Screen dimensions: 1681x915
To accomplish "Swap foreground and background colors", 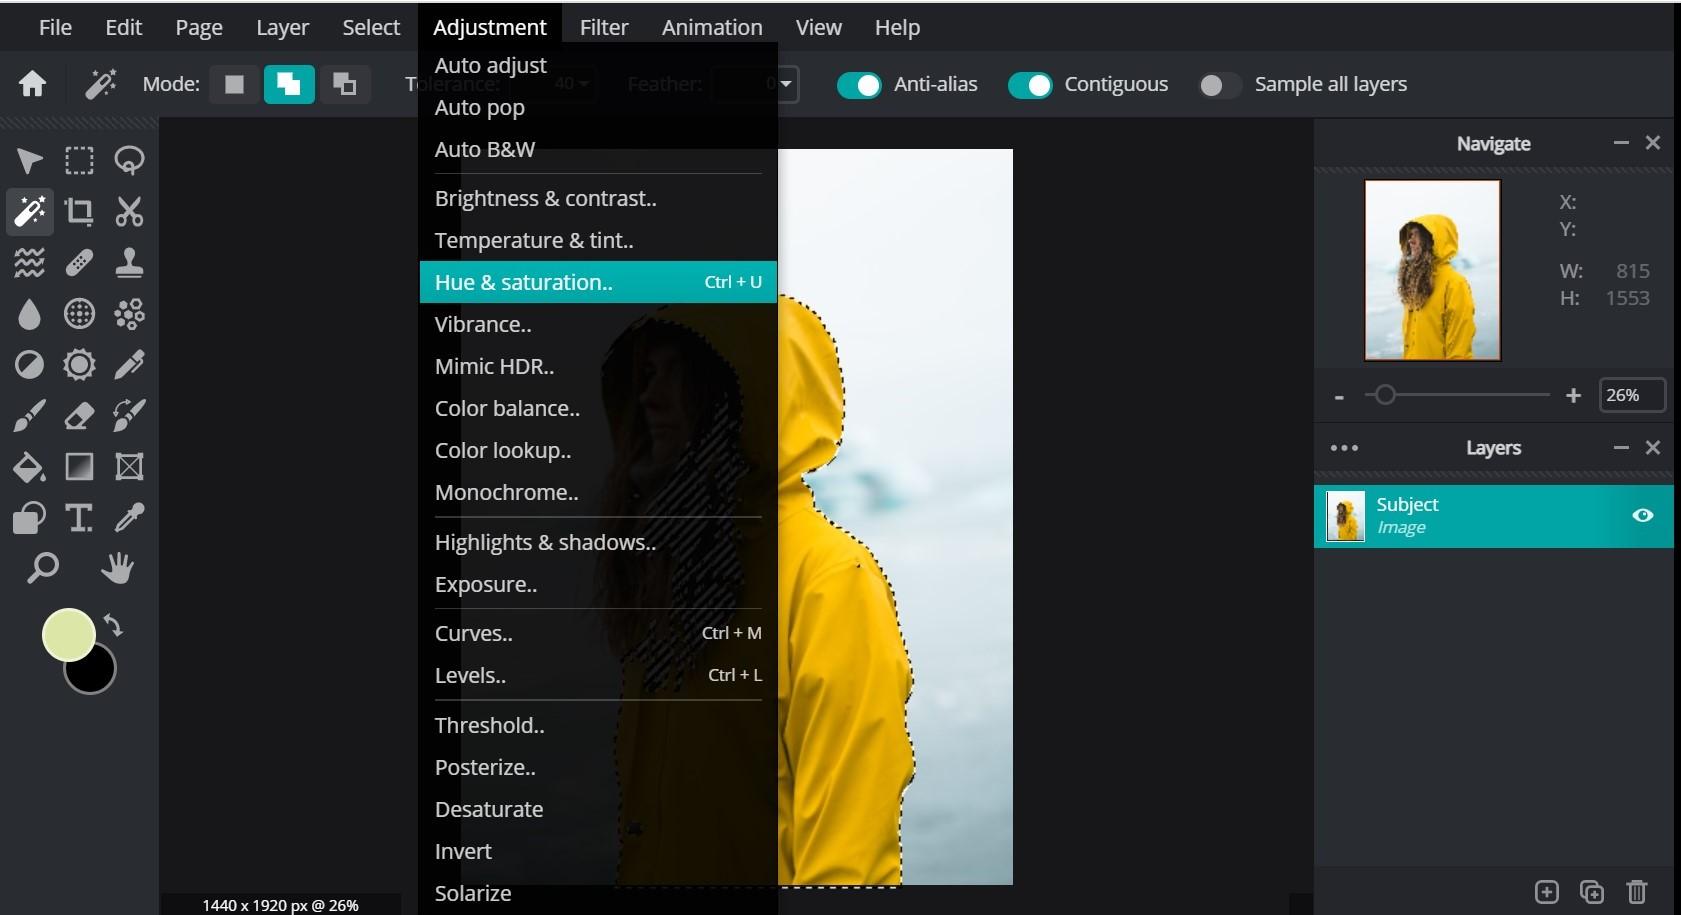I will [x=113, y=626].
